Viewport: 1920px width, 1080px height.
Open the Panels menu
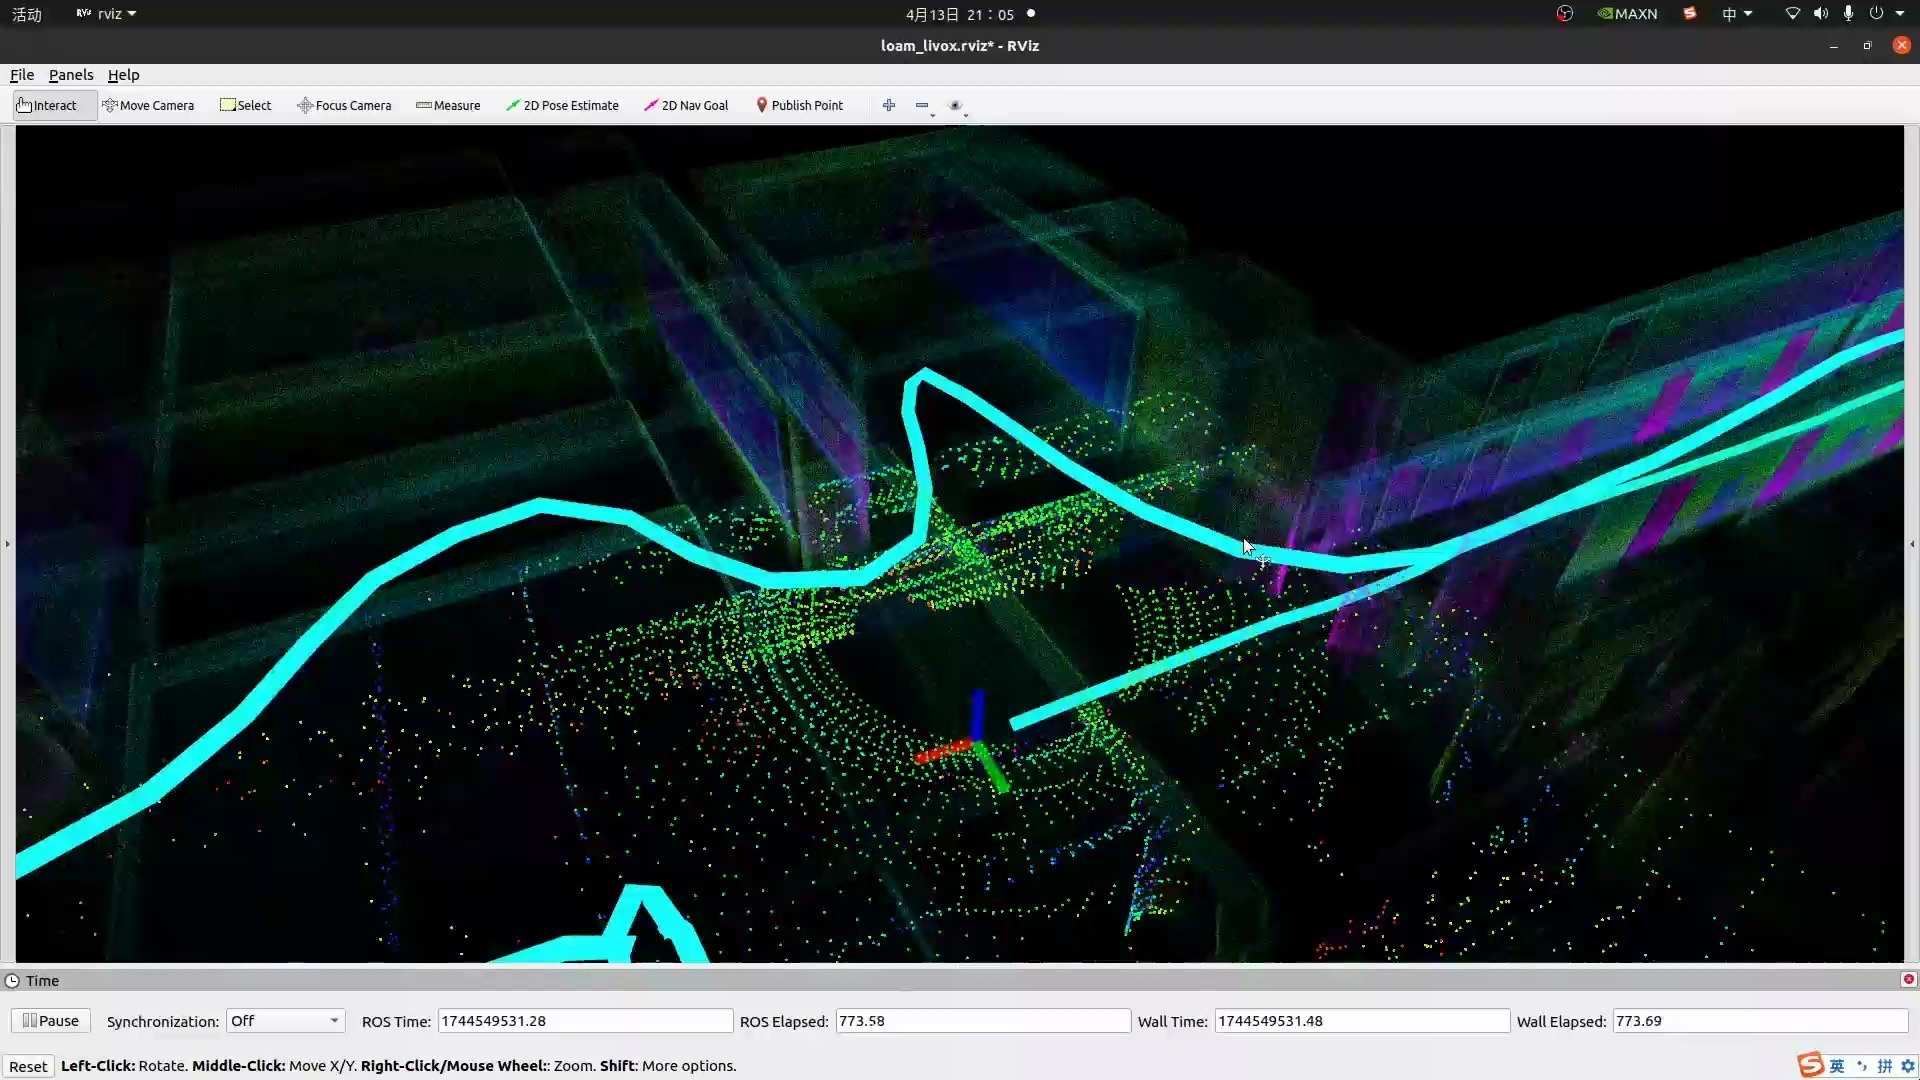70,75
